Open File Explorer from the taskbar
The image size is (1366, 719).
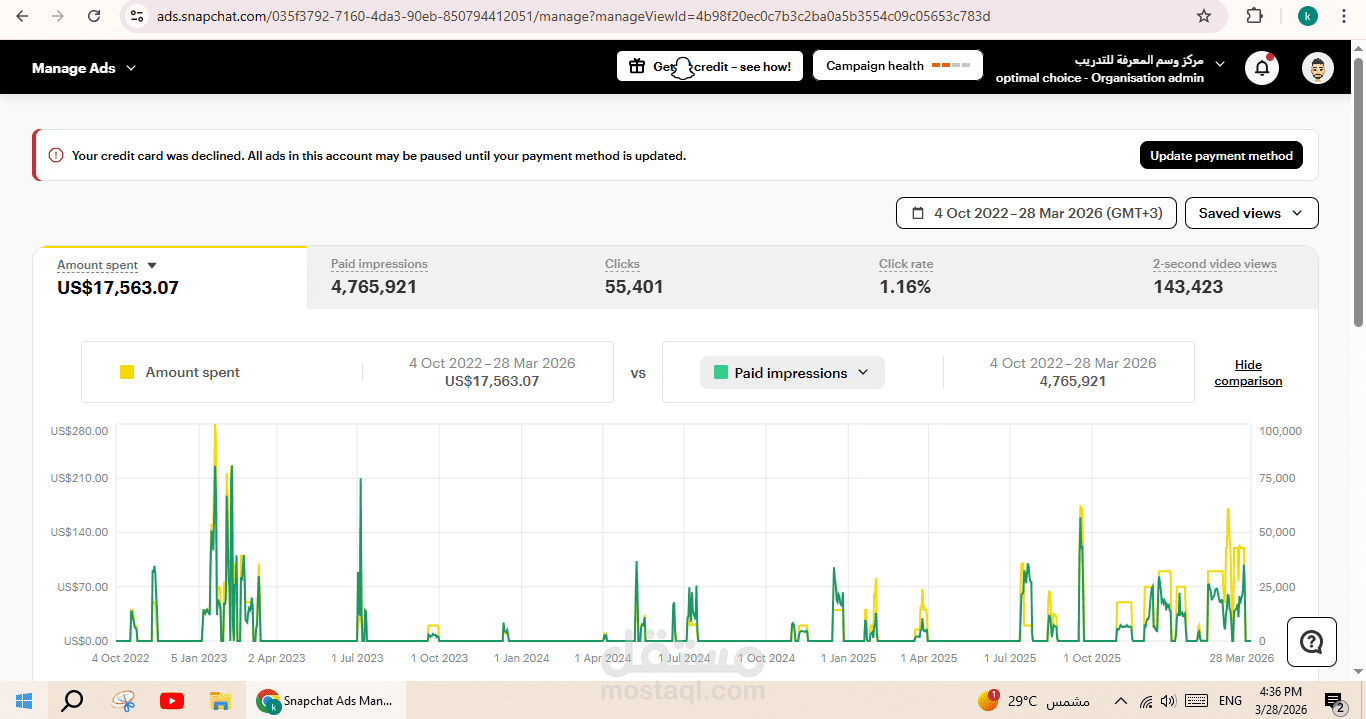pyautogui.click(x=221, y=701)
